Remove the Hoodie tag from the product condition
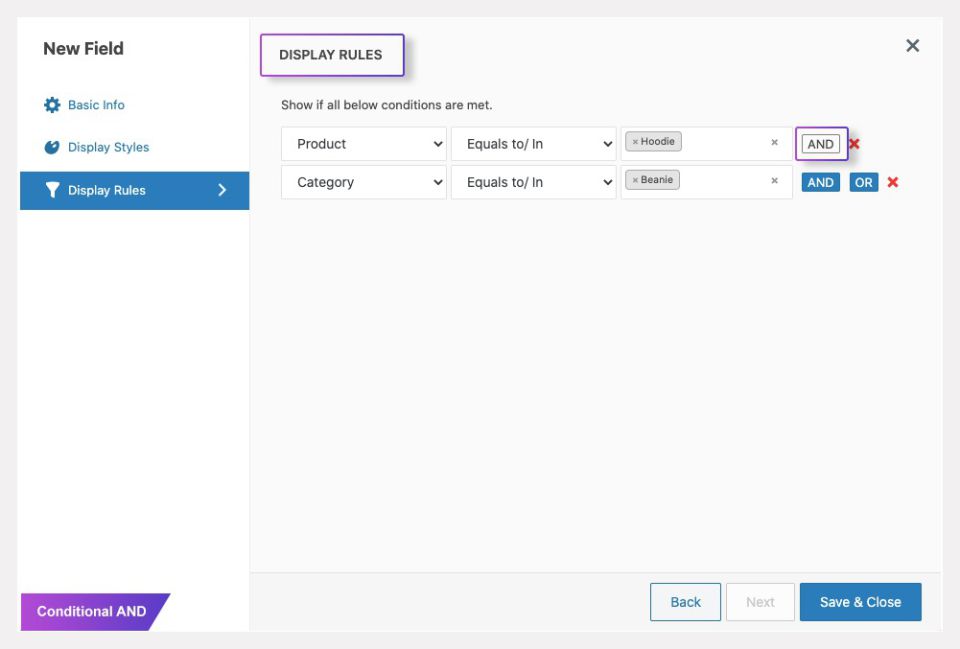960x649 pixels. pyautogui.click(x=635, y=142)
